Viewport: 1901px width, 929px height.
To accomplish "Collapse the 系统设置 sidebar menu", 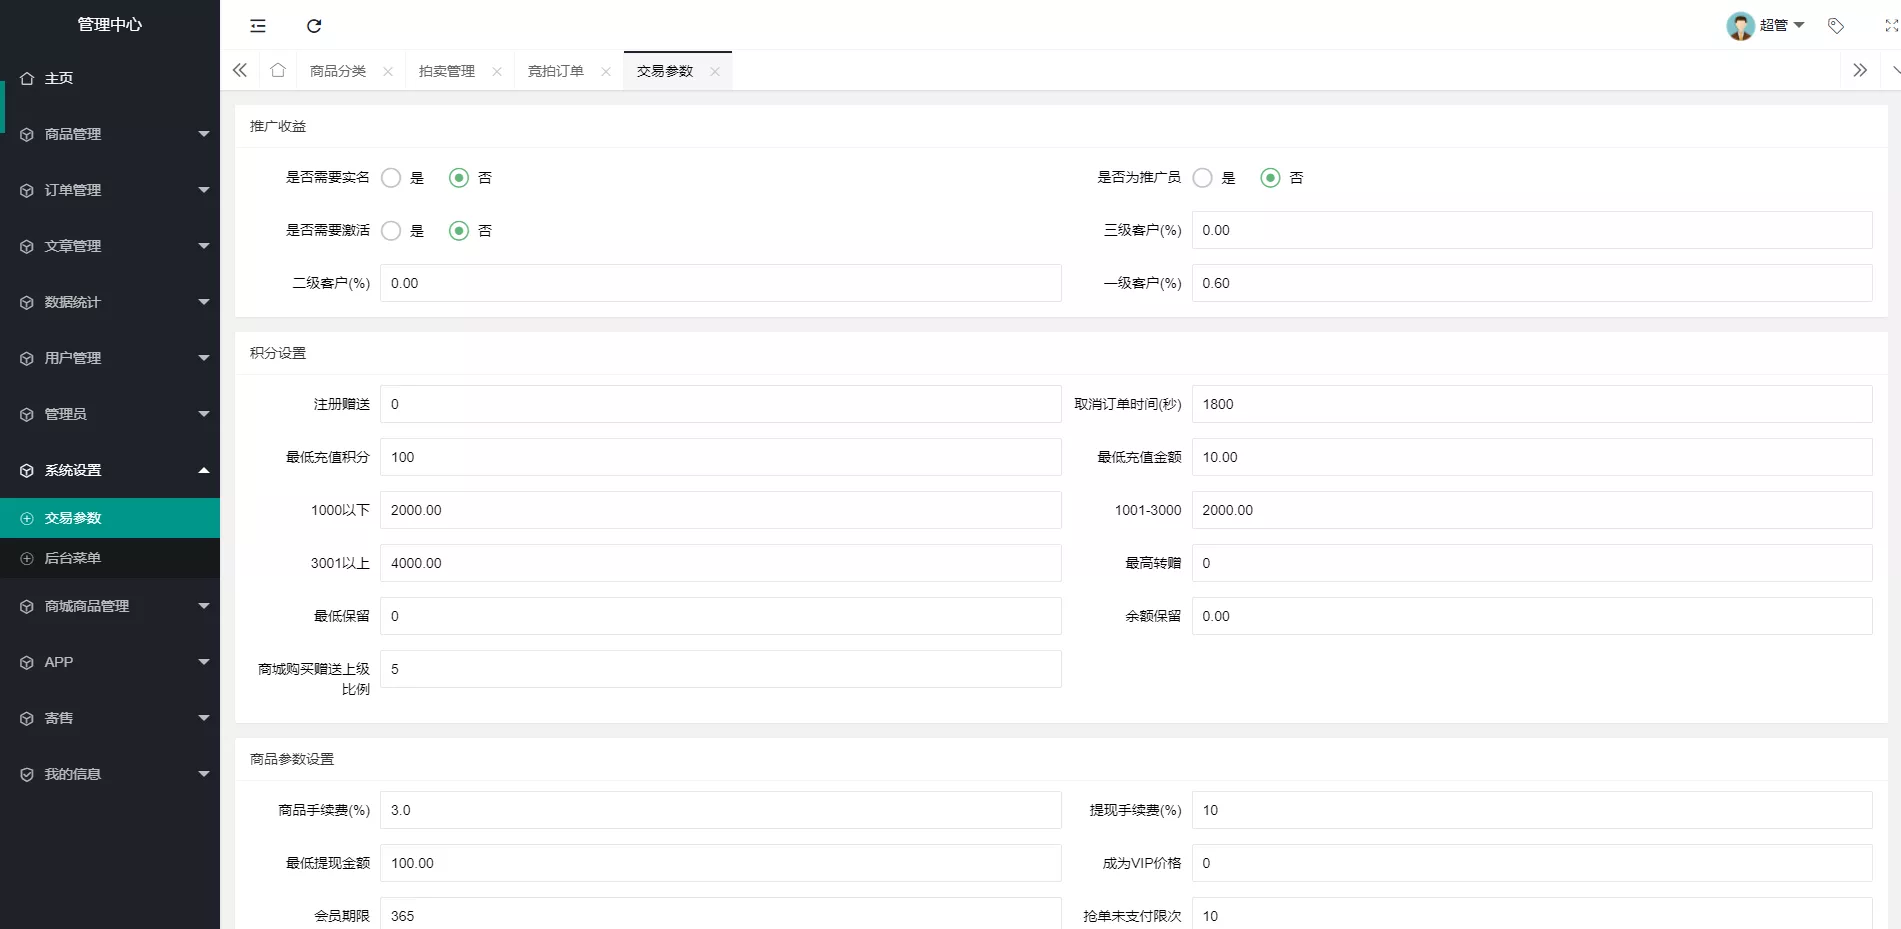I will pos(110,470).
